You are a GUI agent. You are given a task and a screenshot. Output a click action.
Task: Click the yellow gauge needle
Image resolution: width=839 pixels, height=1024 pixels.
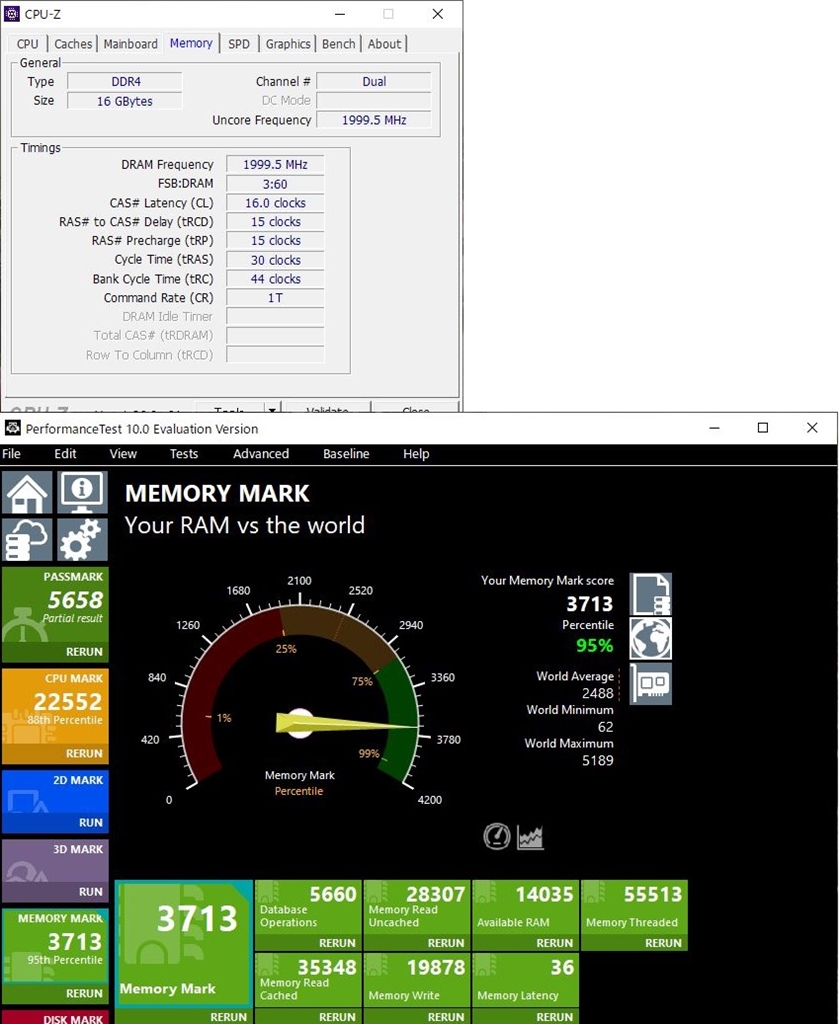coord(346,723)
